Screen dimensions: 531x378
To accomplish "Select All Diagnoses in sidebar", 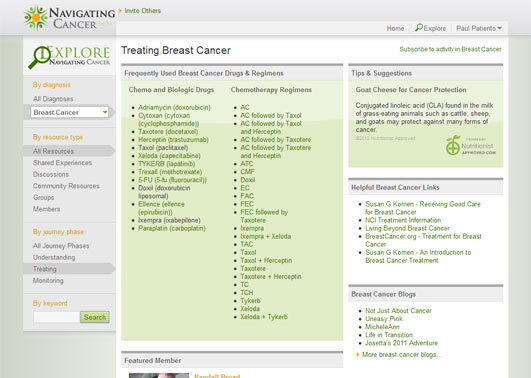I will point(53,99).
